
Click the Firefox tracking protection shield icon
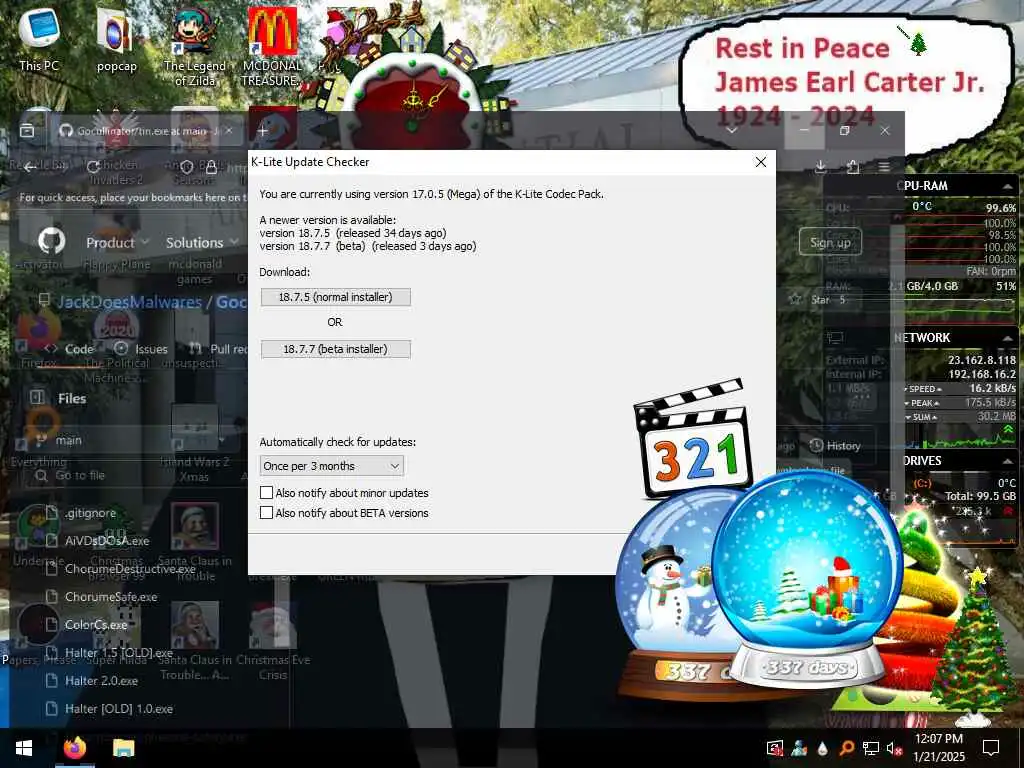pos(187,167)
